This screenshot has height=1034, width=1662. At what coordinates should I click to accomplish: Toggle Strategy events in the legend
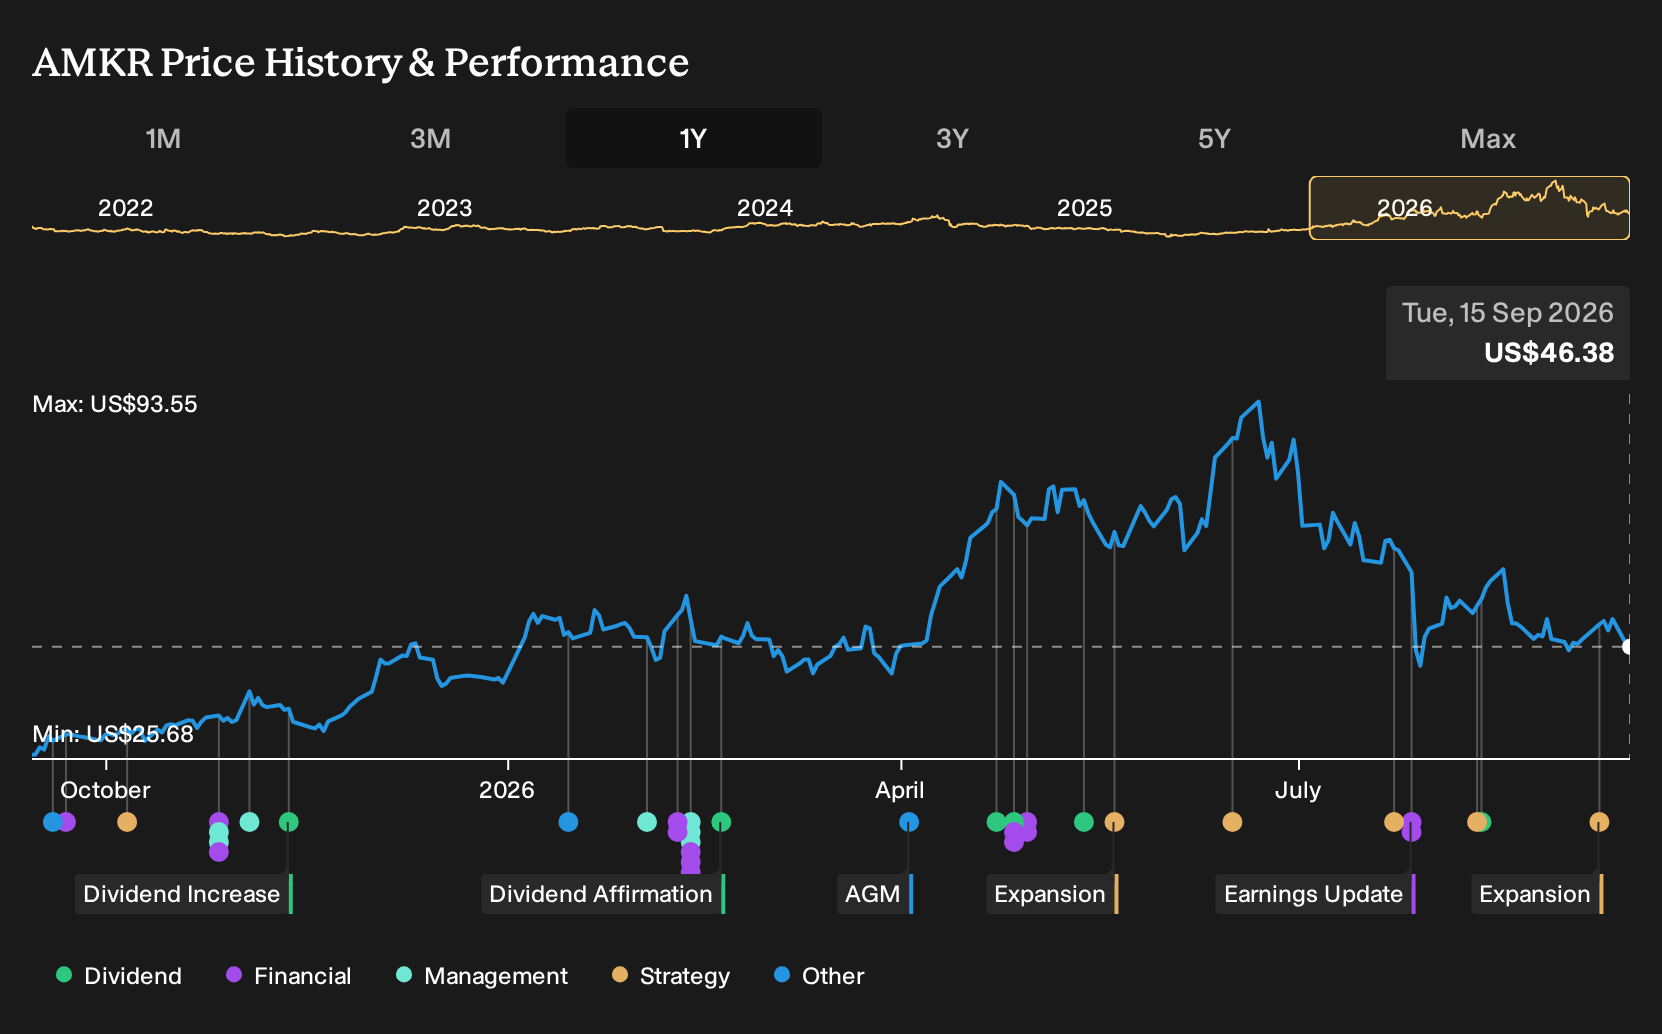click(671, 976)
